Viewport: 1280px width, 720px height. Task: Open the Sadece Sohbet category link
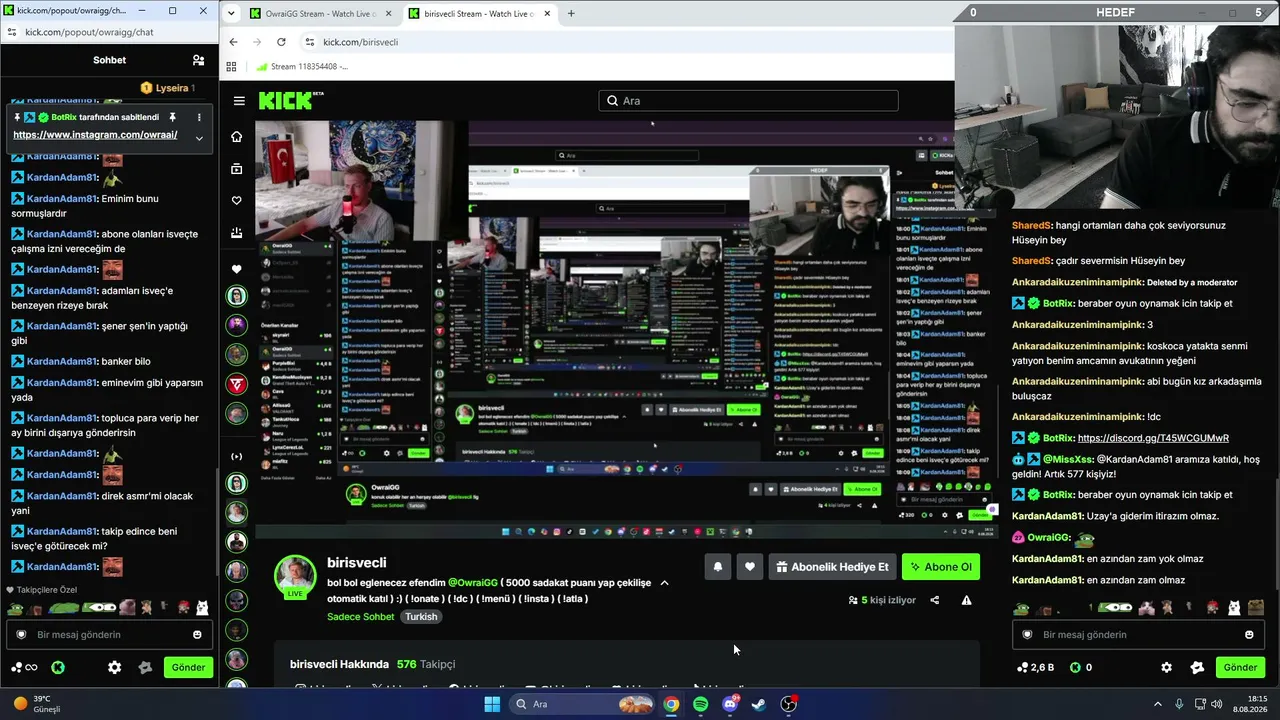[361, 617]
